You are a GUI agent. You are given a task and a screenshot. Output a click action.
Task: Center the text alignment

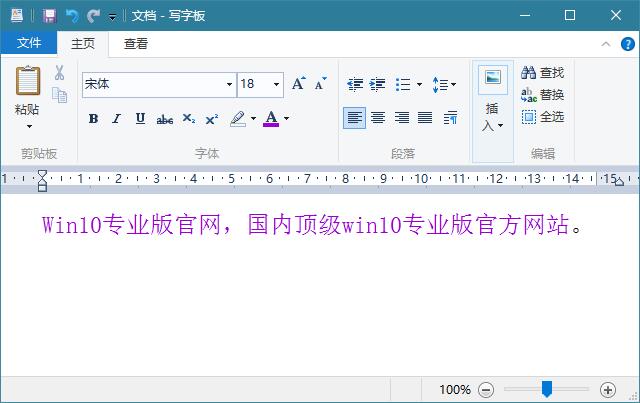point(378,118)
